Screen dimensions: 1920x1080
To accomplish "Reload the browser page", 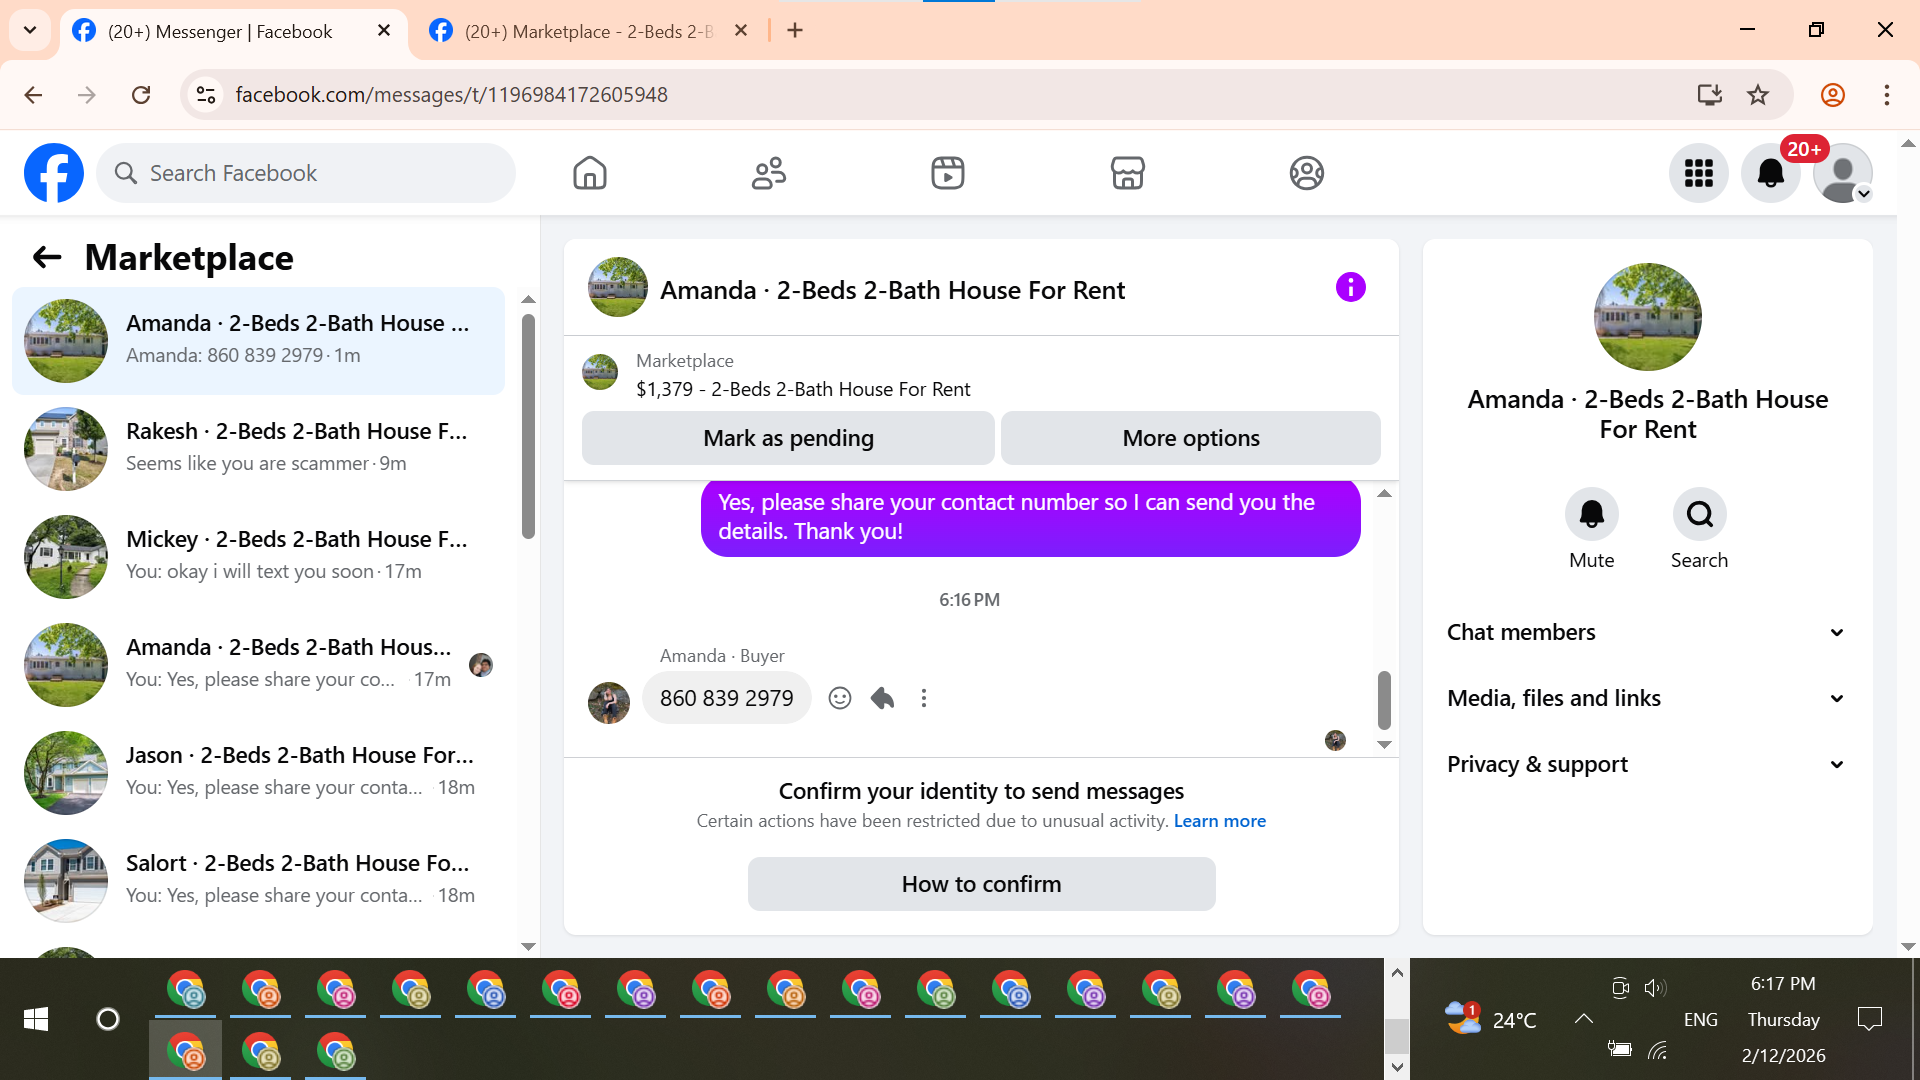I will pyautogui.click(x=141, y=95).
